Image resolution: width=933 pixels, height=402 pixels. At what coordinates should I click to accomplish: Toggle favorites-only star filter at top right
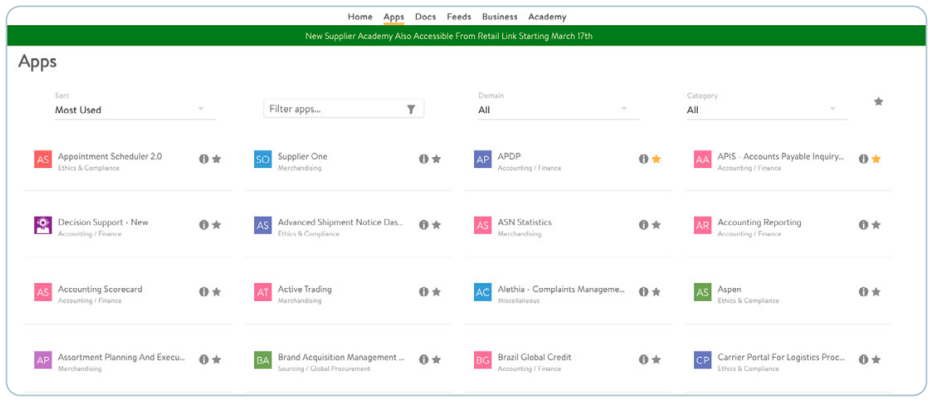pyautogui.click(x=878, y=102)
